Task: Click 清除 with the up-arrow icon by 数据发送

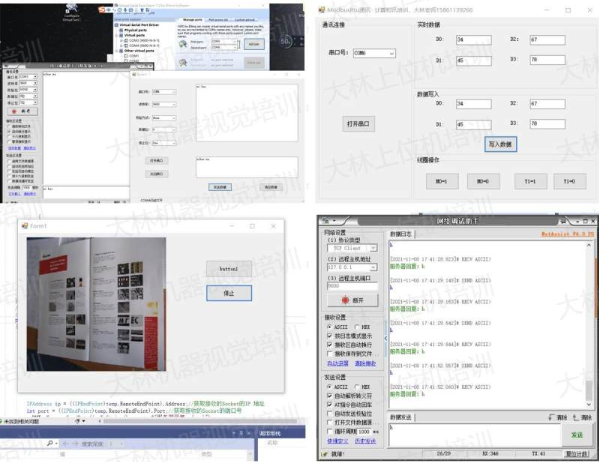Action: pyautogui.click(x=583, y=417)
